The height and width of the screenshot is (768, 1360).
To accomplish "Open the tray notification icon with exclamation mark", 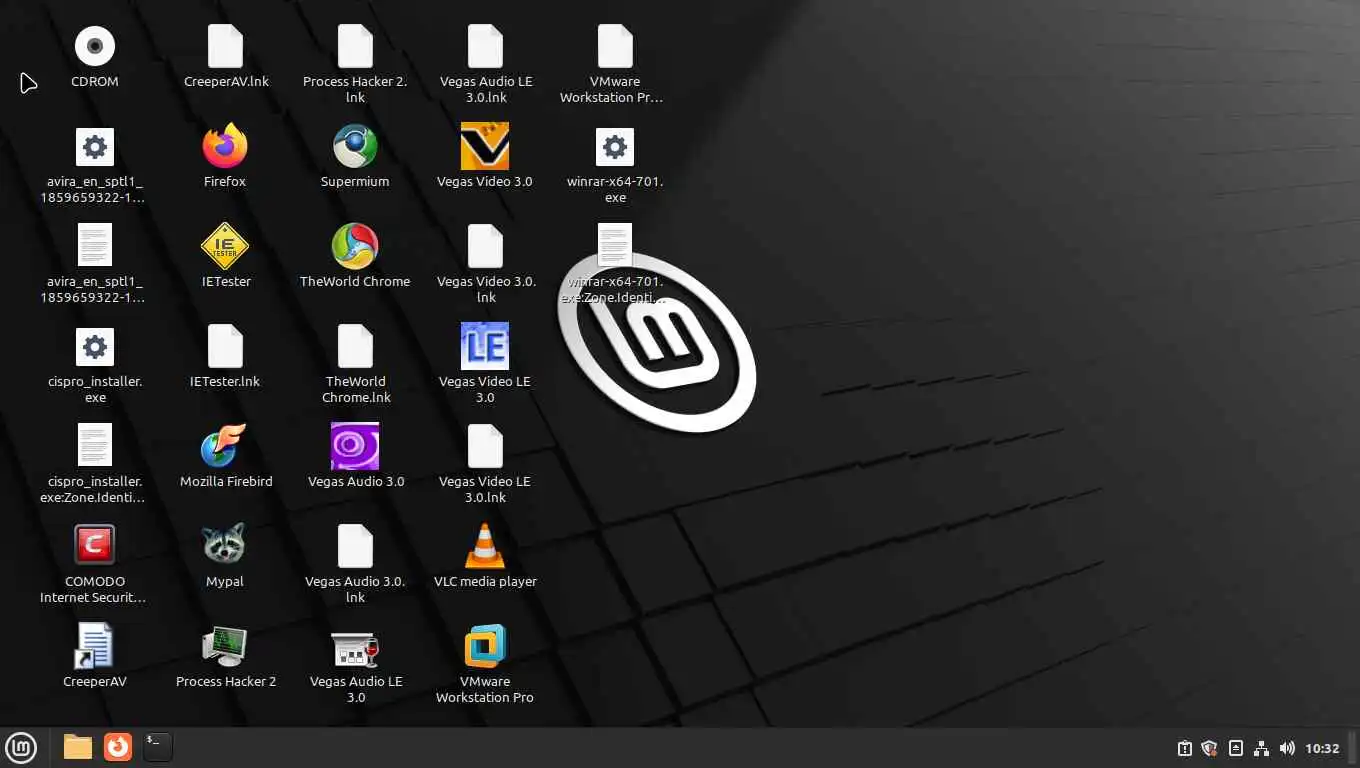I will [x=1185, y=748].
